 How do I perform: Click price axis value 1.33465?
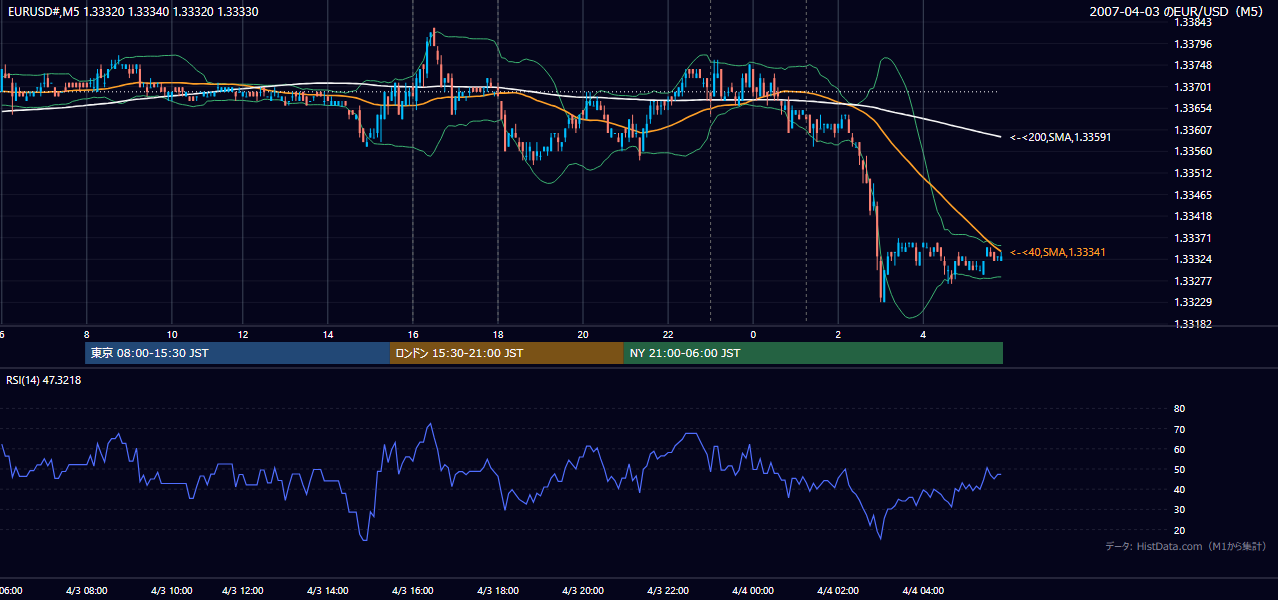pyautogui.click(x=1192, y=195)
